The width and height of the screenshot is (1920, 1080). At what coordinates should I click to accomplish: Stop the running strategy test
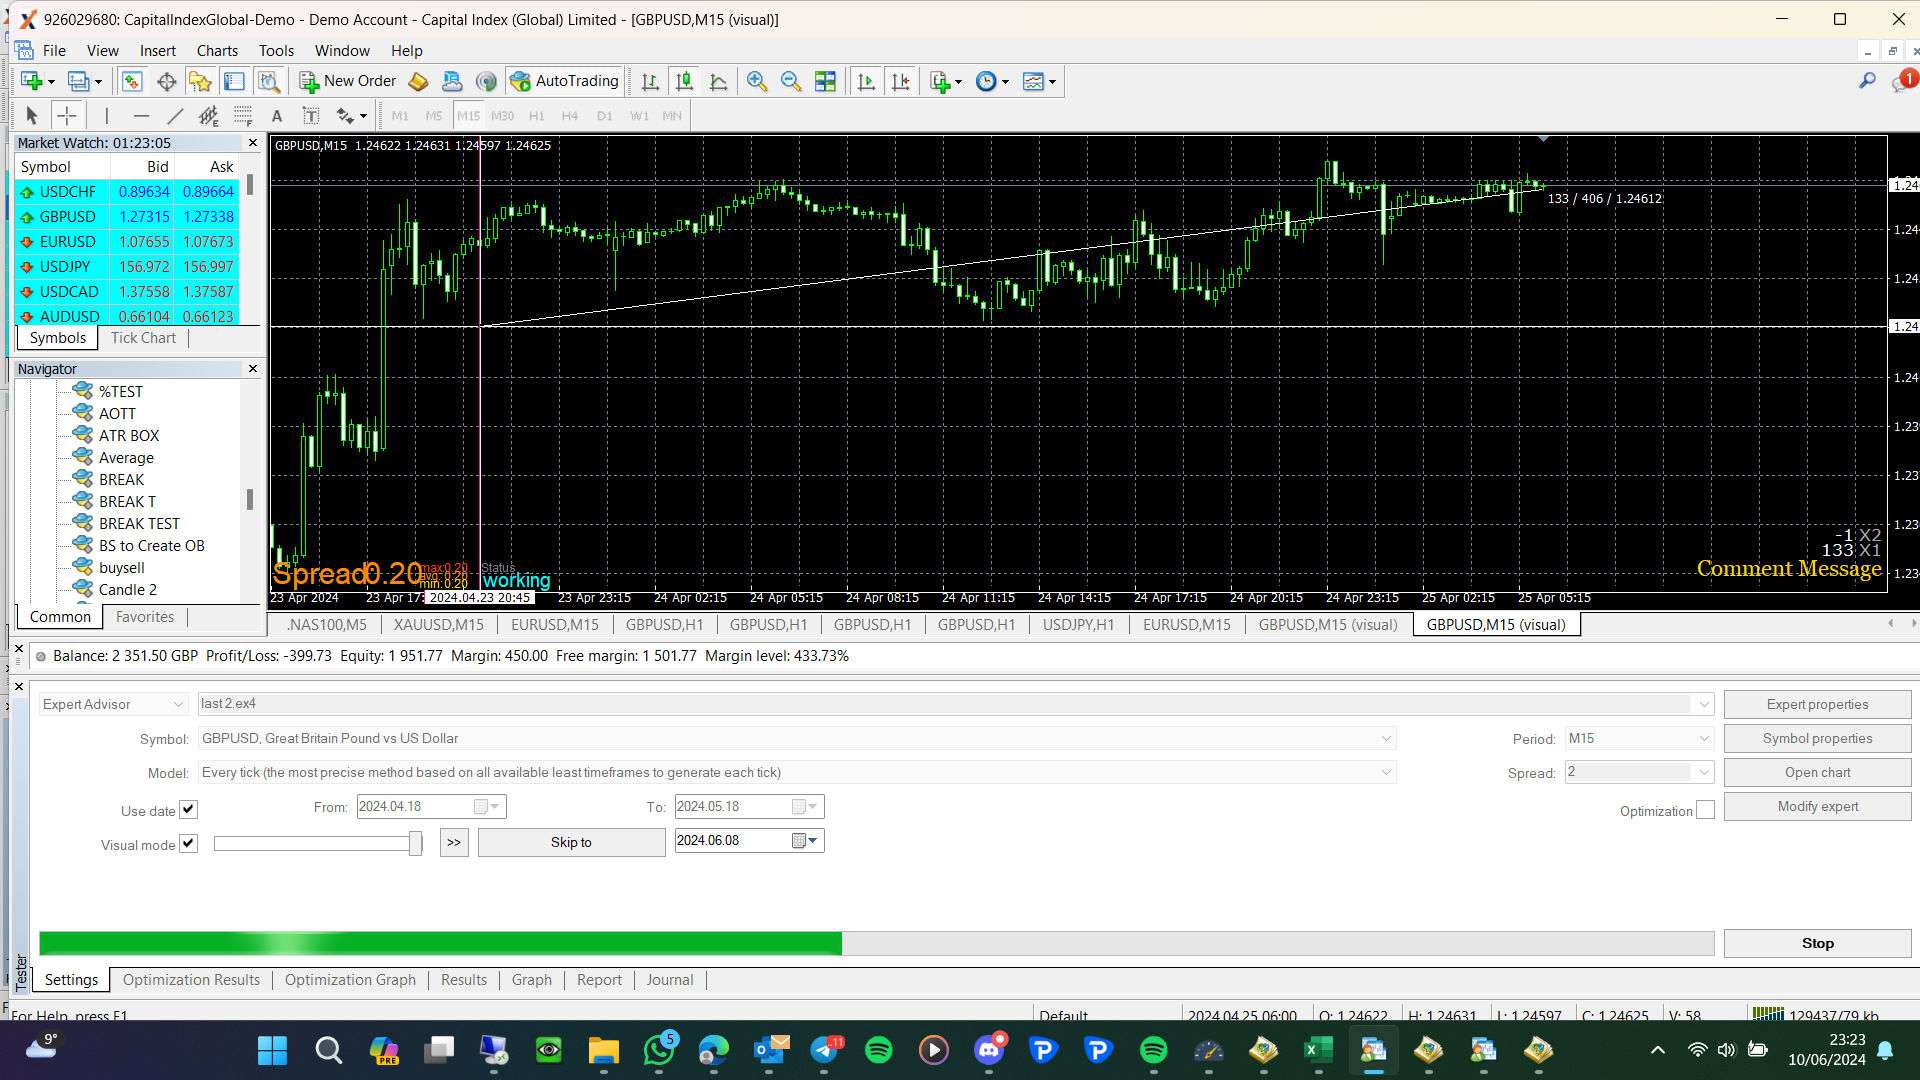1817,943
